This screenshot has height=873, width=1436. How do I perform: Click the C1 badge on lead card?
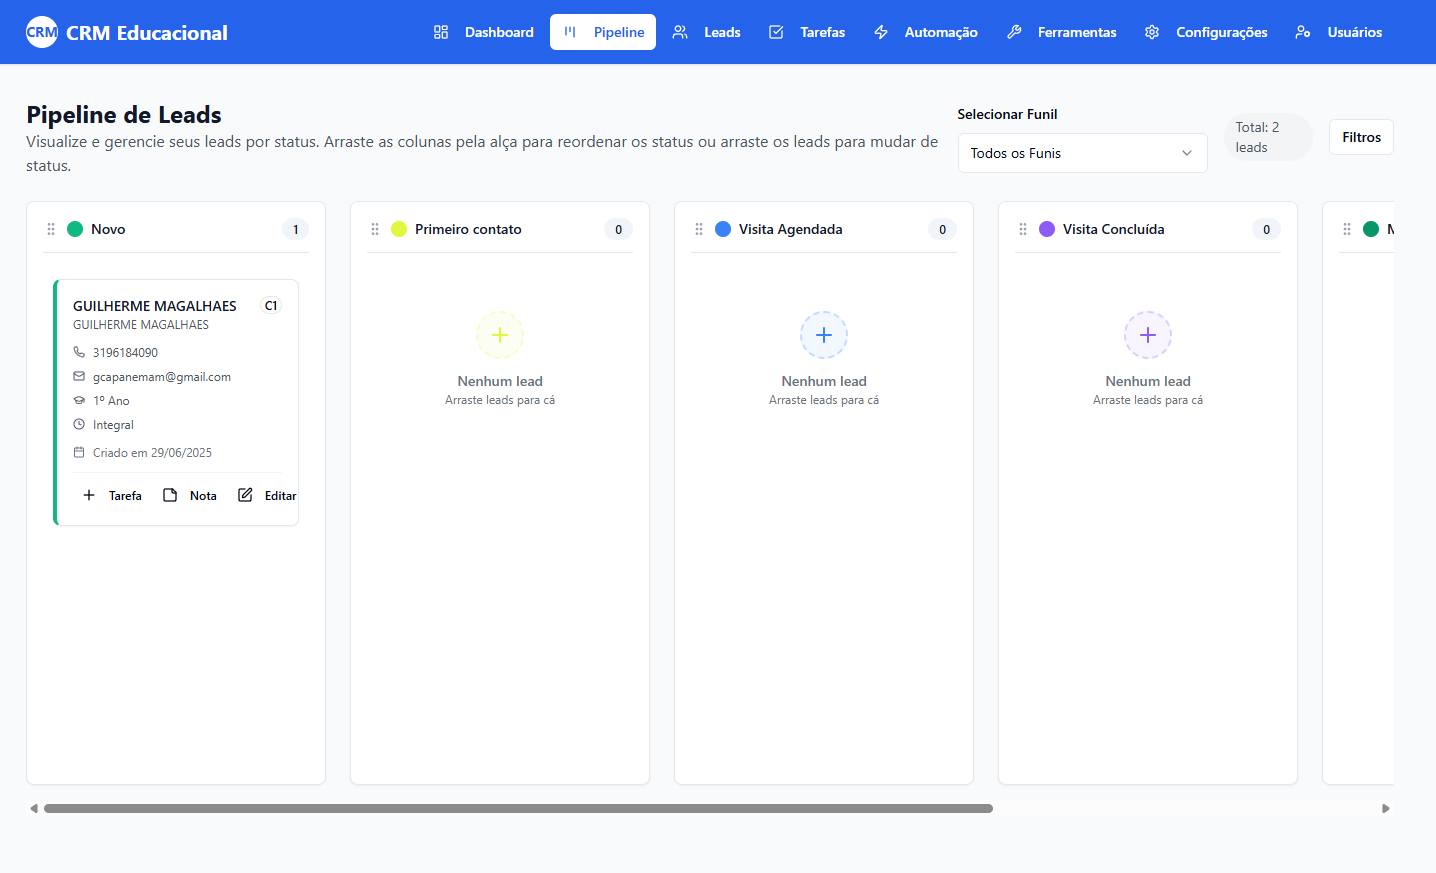(271, 306)
